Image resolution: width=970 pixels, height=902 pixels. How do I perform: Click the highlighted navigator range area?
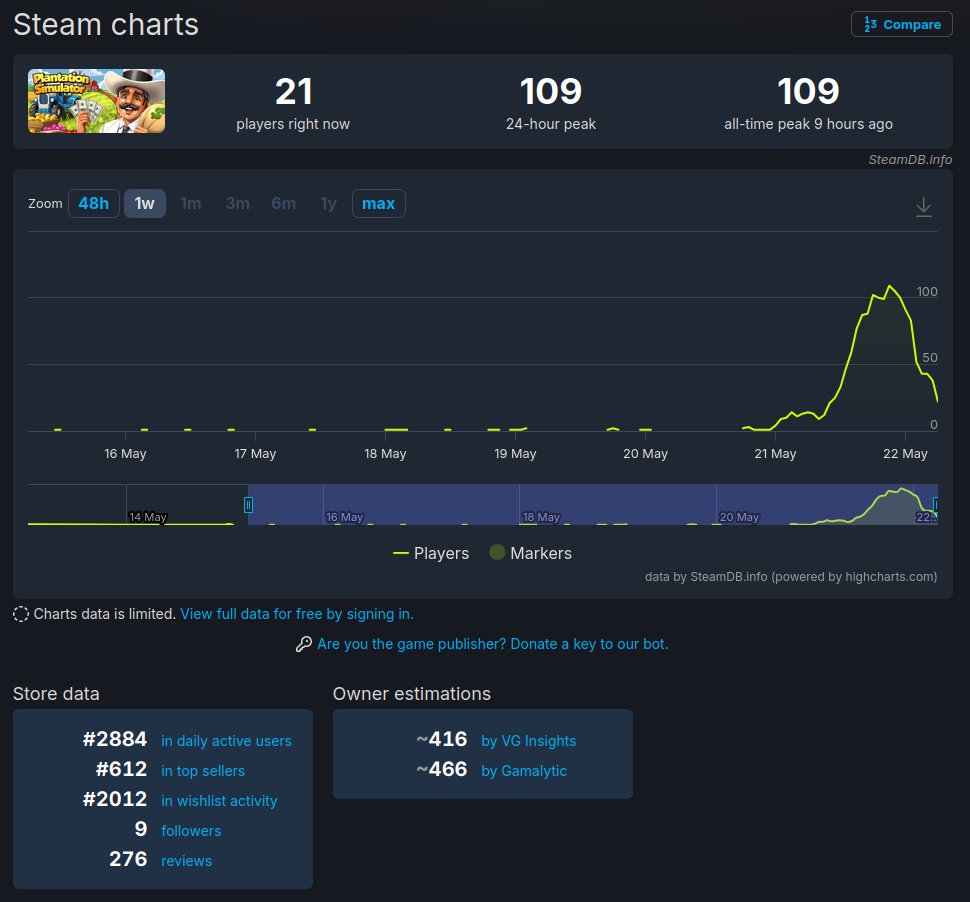click(x=592, y=505)
